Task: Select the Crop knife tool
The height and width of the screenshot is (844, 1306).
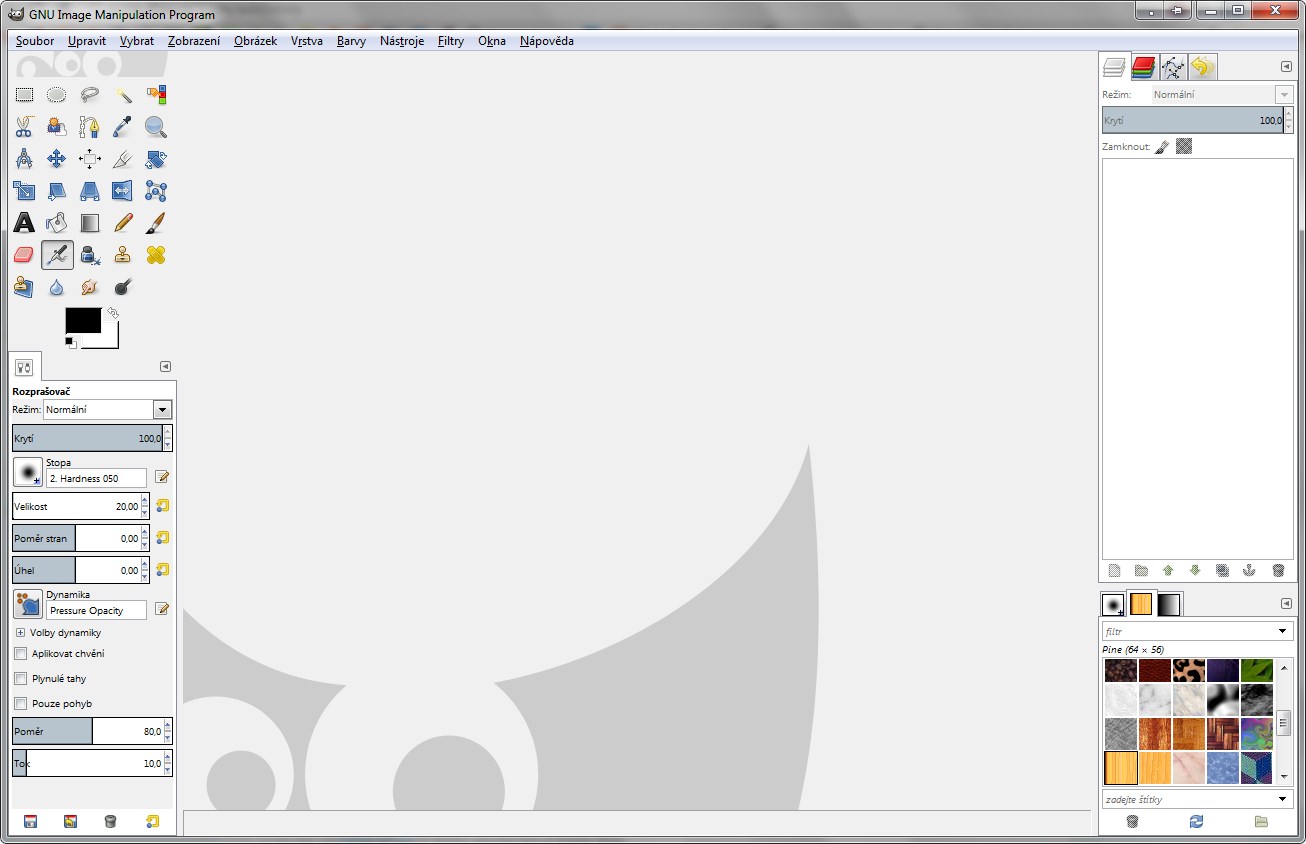Action: pos(123,159)
